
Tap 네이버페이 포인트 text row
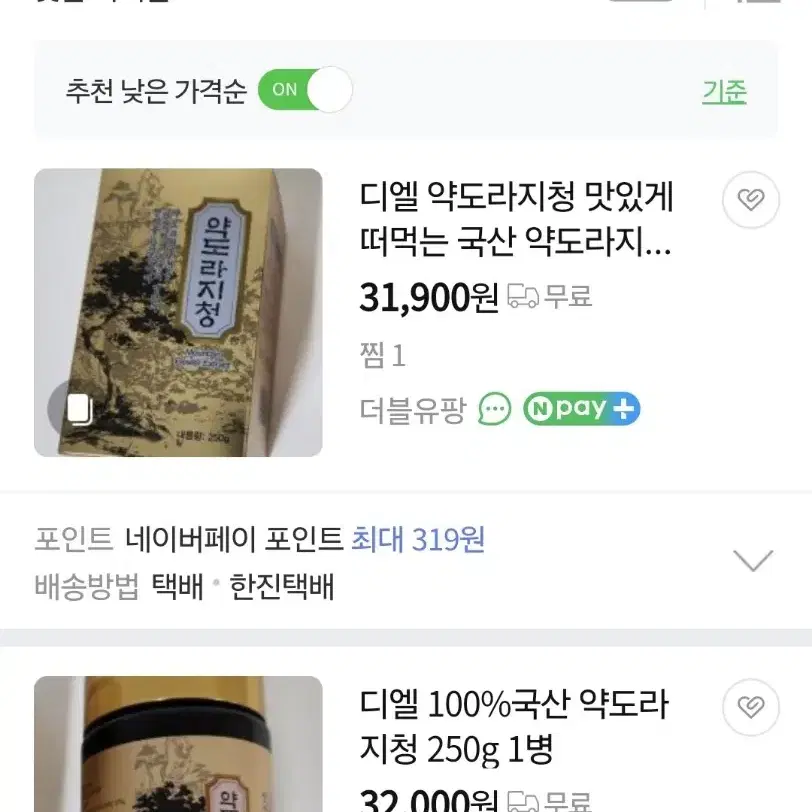234,540
